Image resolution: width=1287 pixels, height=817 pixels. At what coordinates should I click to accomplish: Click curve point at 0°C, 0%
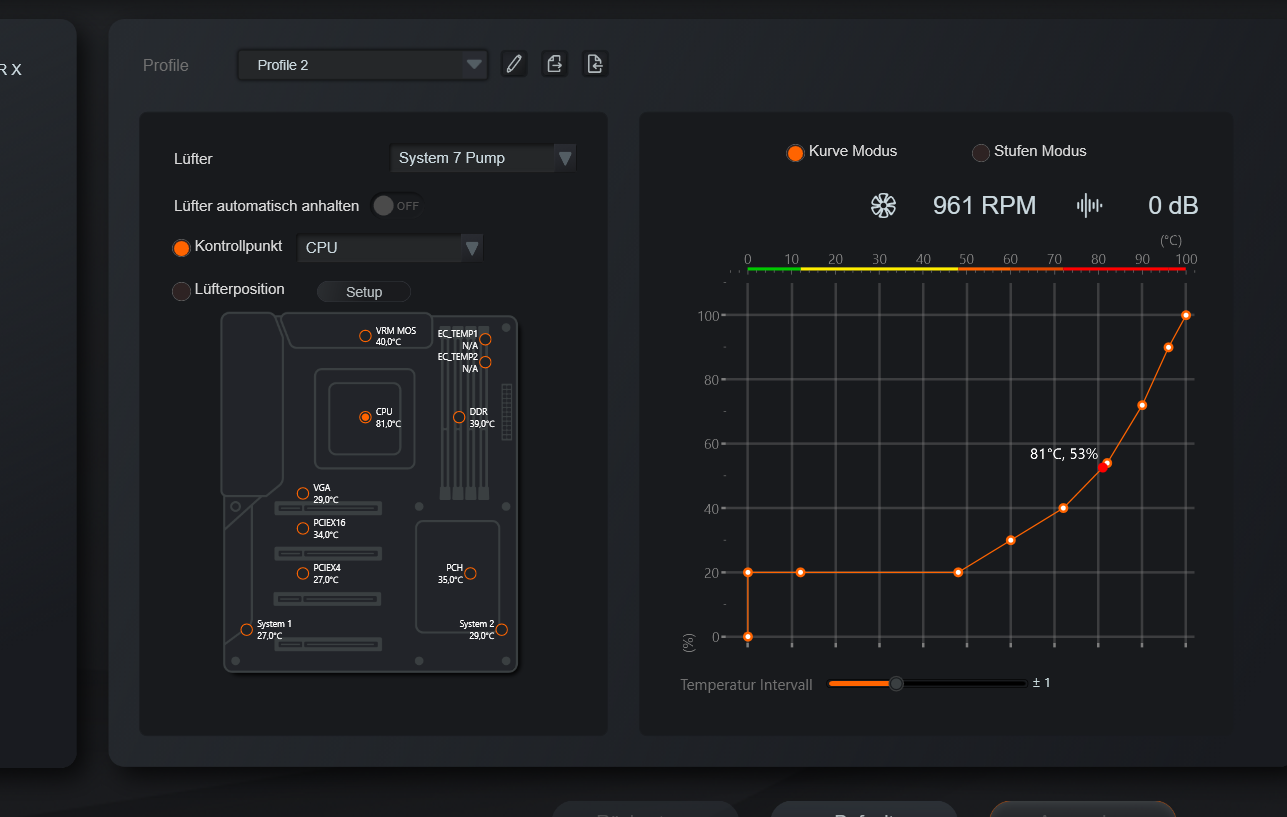[748, 637]
